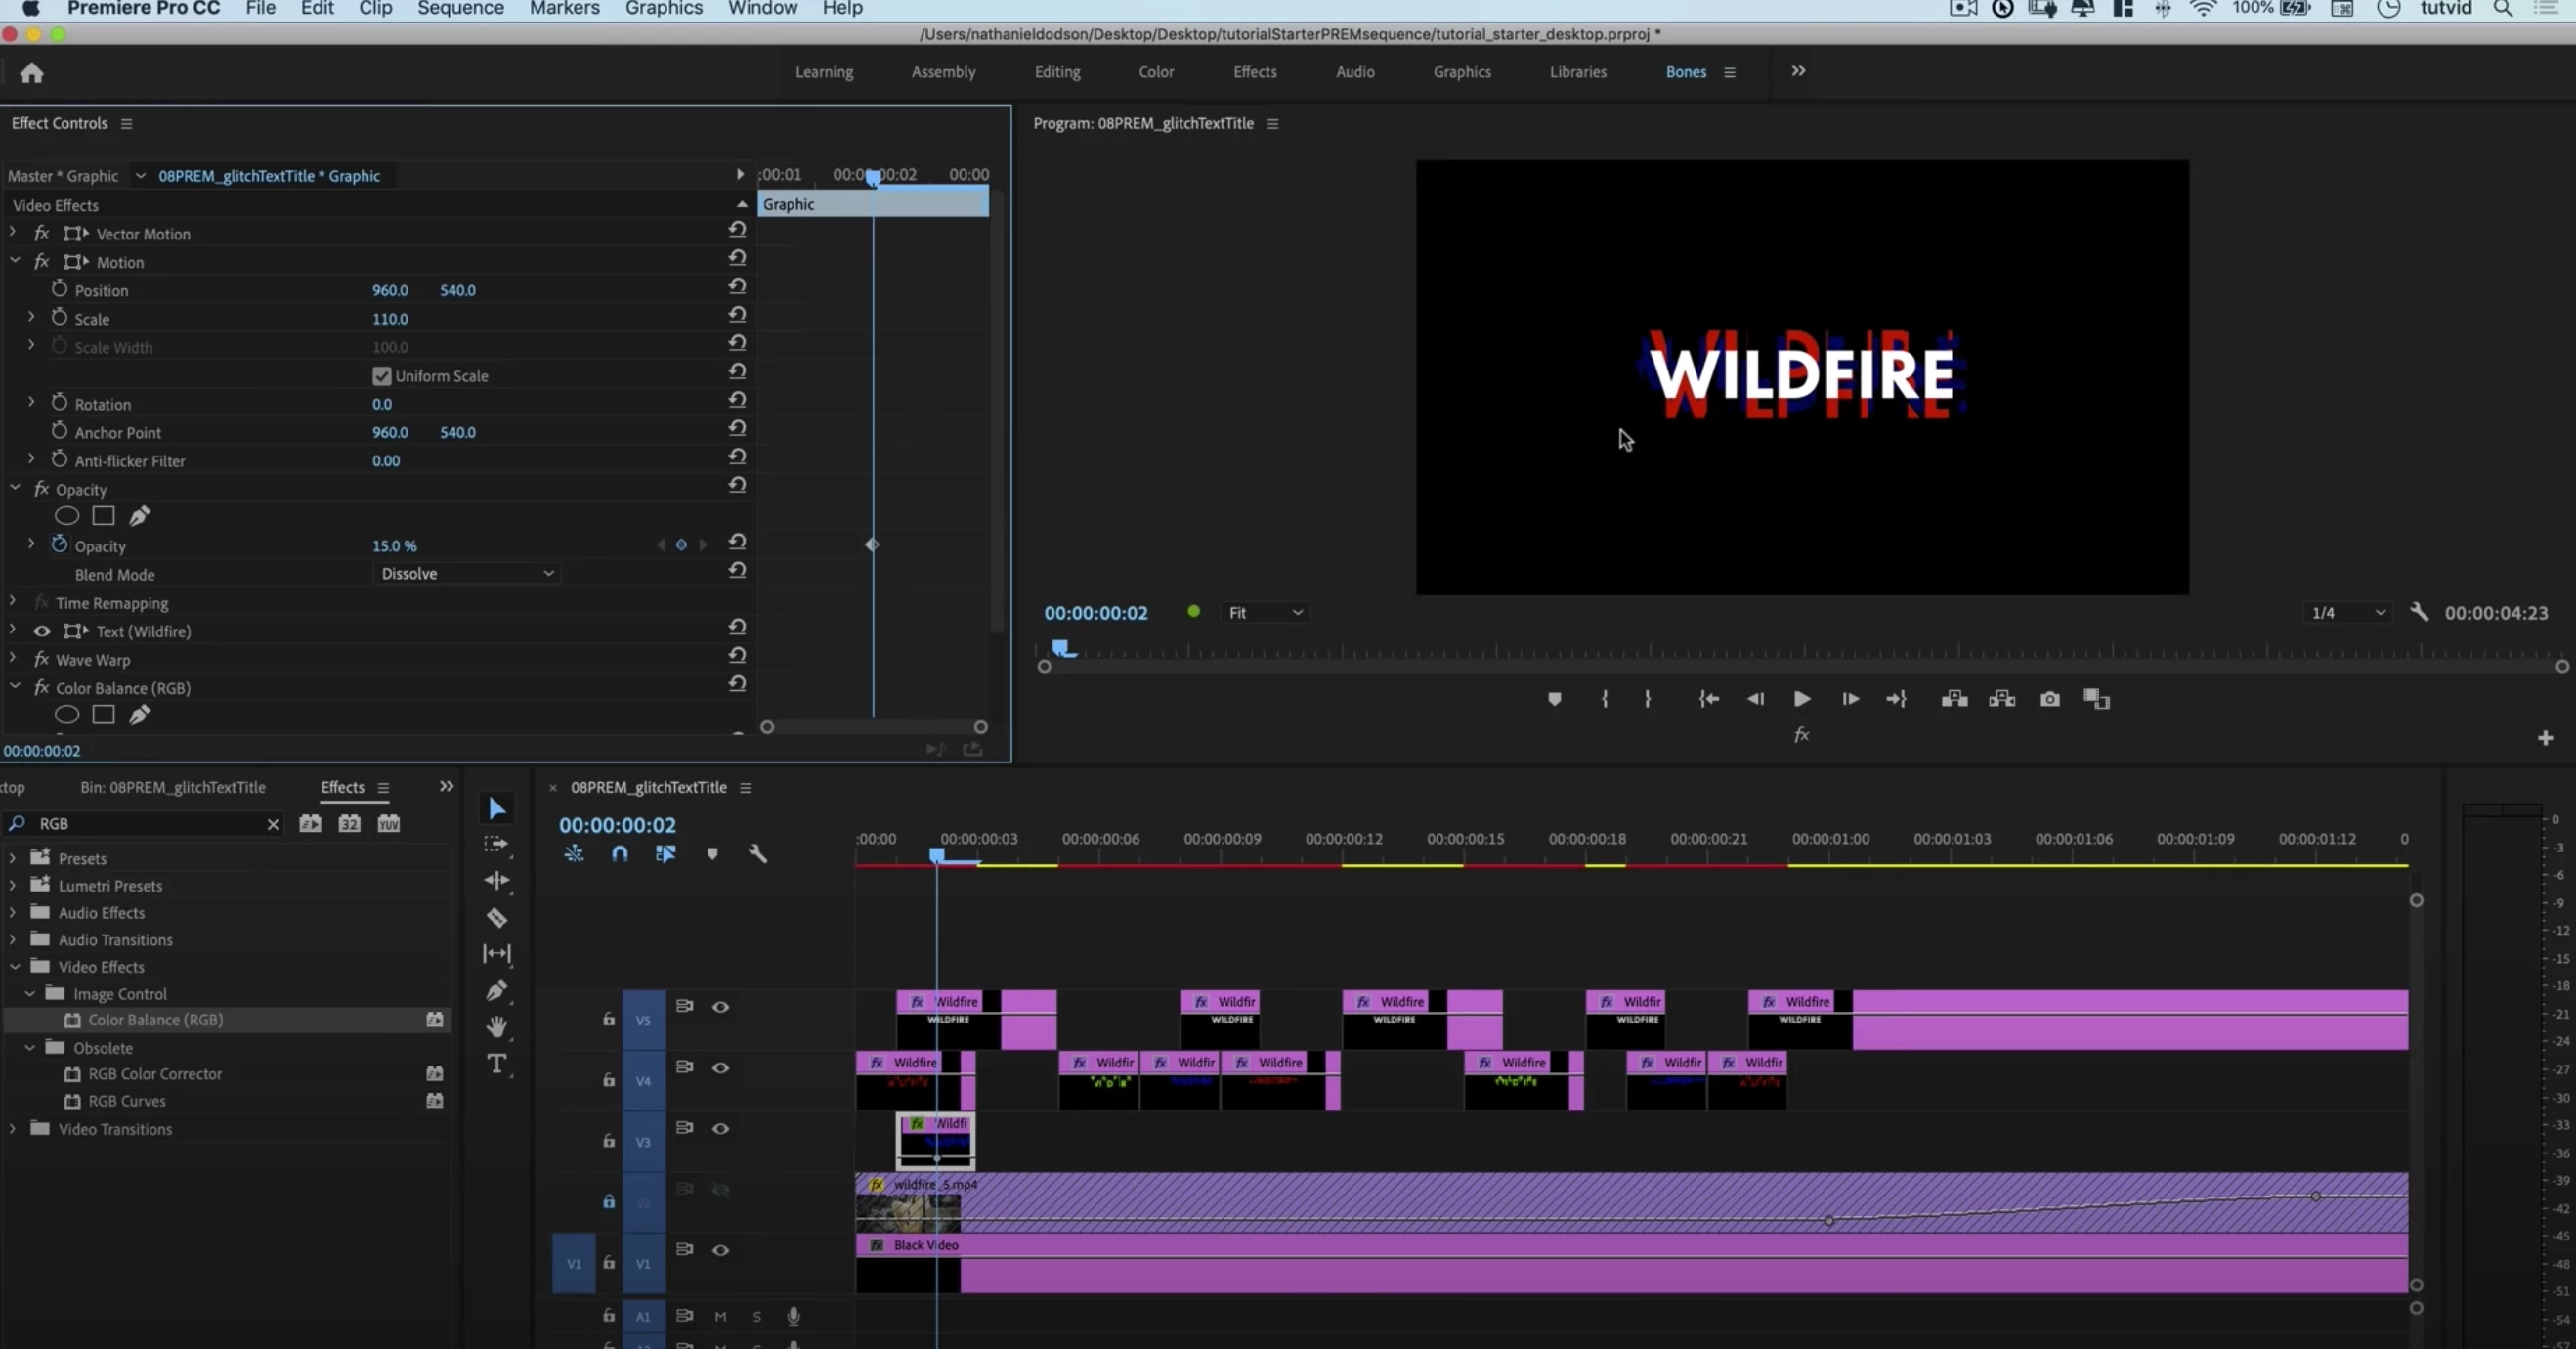Click the Opacity ellipse mask icon
Viewport: 2576px width, 1349px height.
pos(67,516)
